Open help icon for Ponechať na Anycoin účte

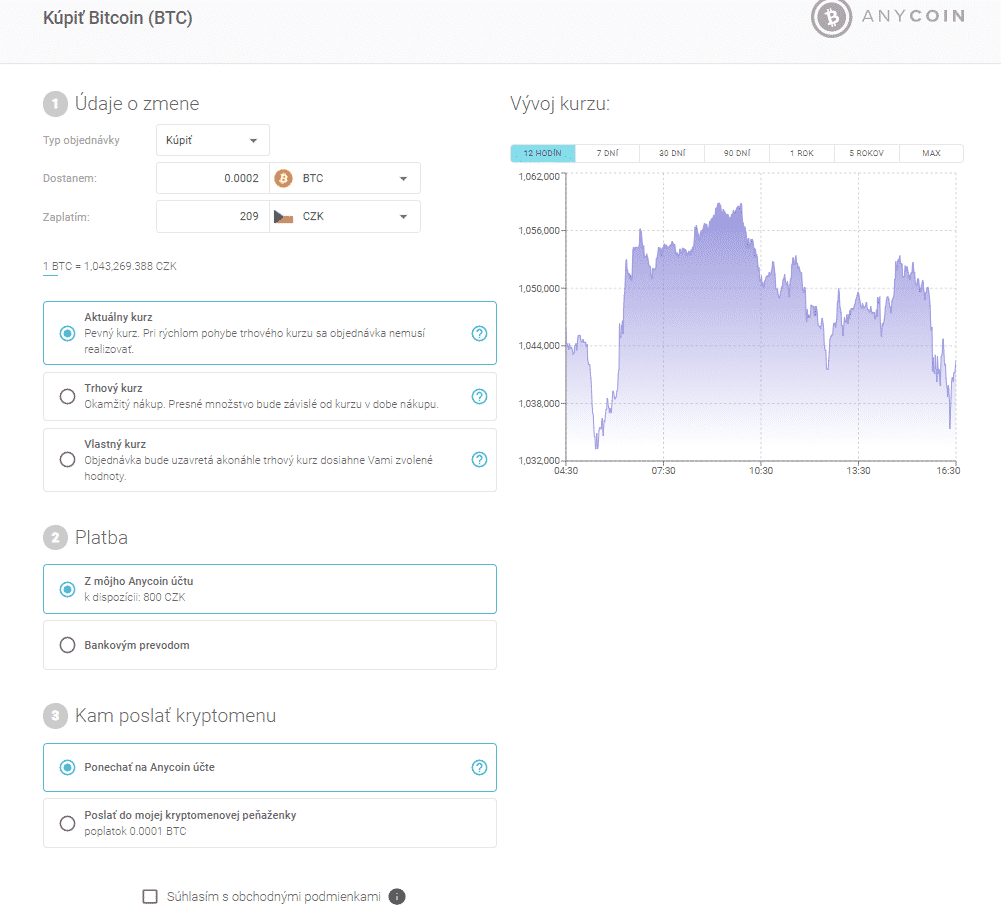click(479, 768)
